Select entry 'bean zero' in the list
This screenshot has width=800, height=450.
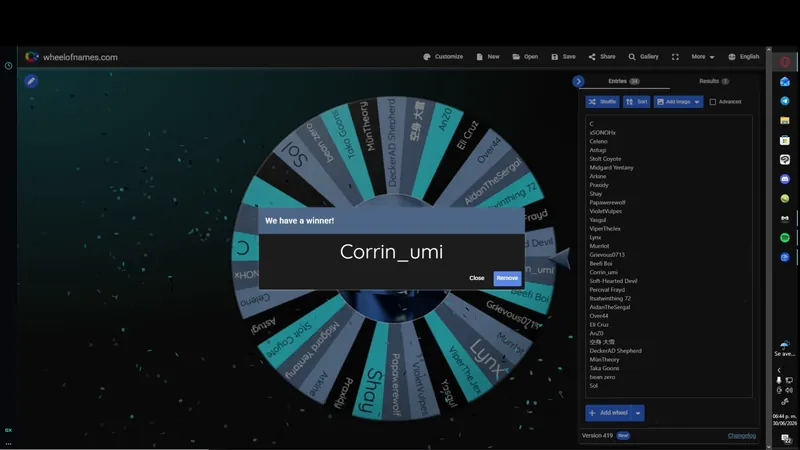[x=602, y=377]
